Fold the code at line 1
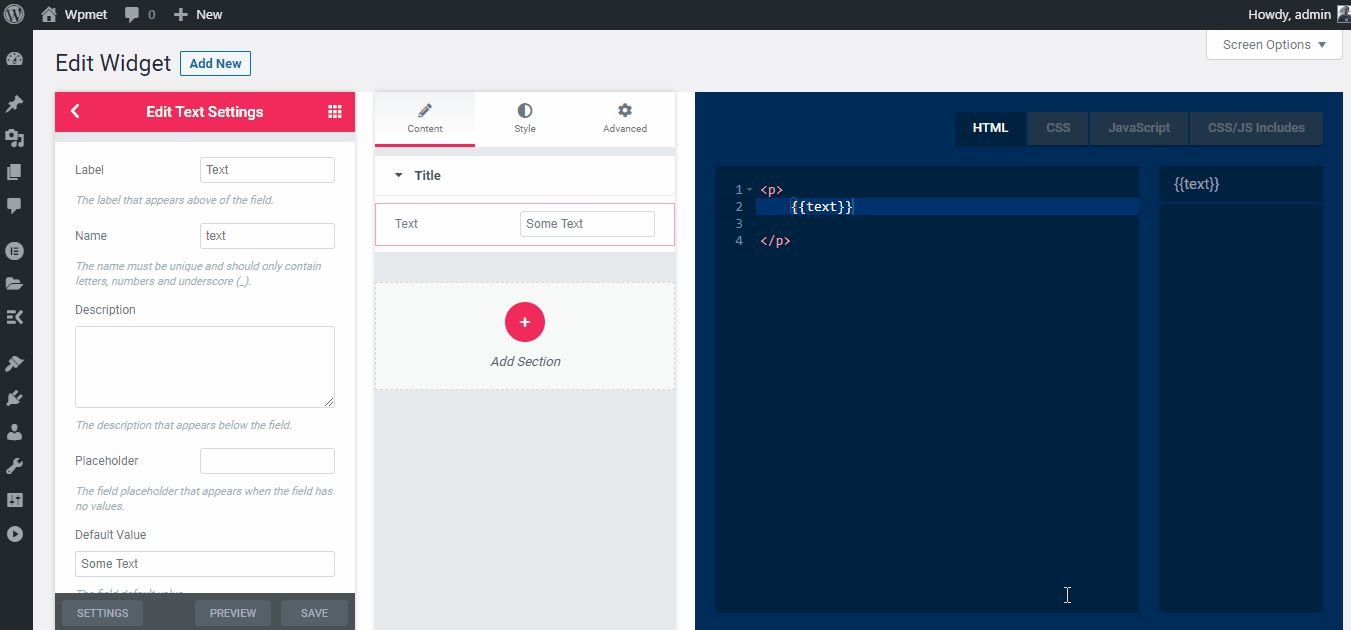The image size is (1351, 630). coord(749,190)
